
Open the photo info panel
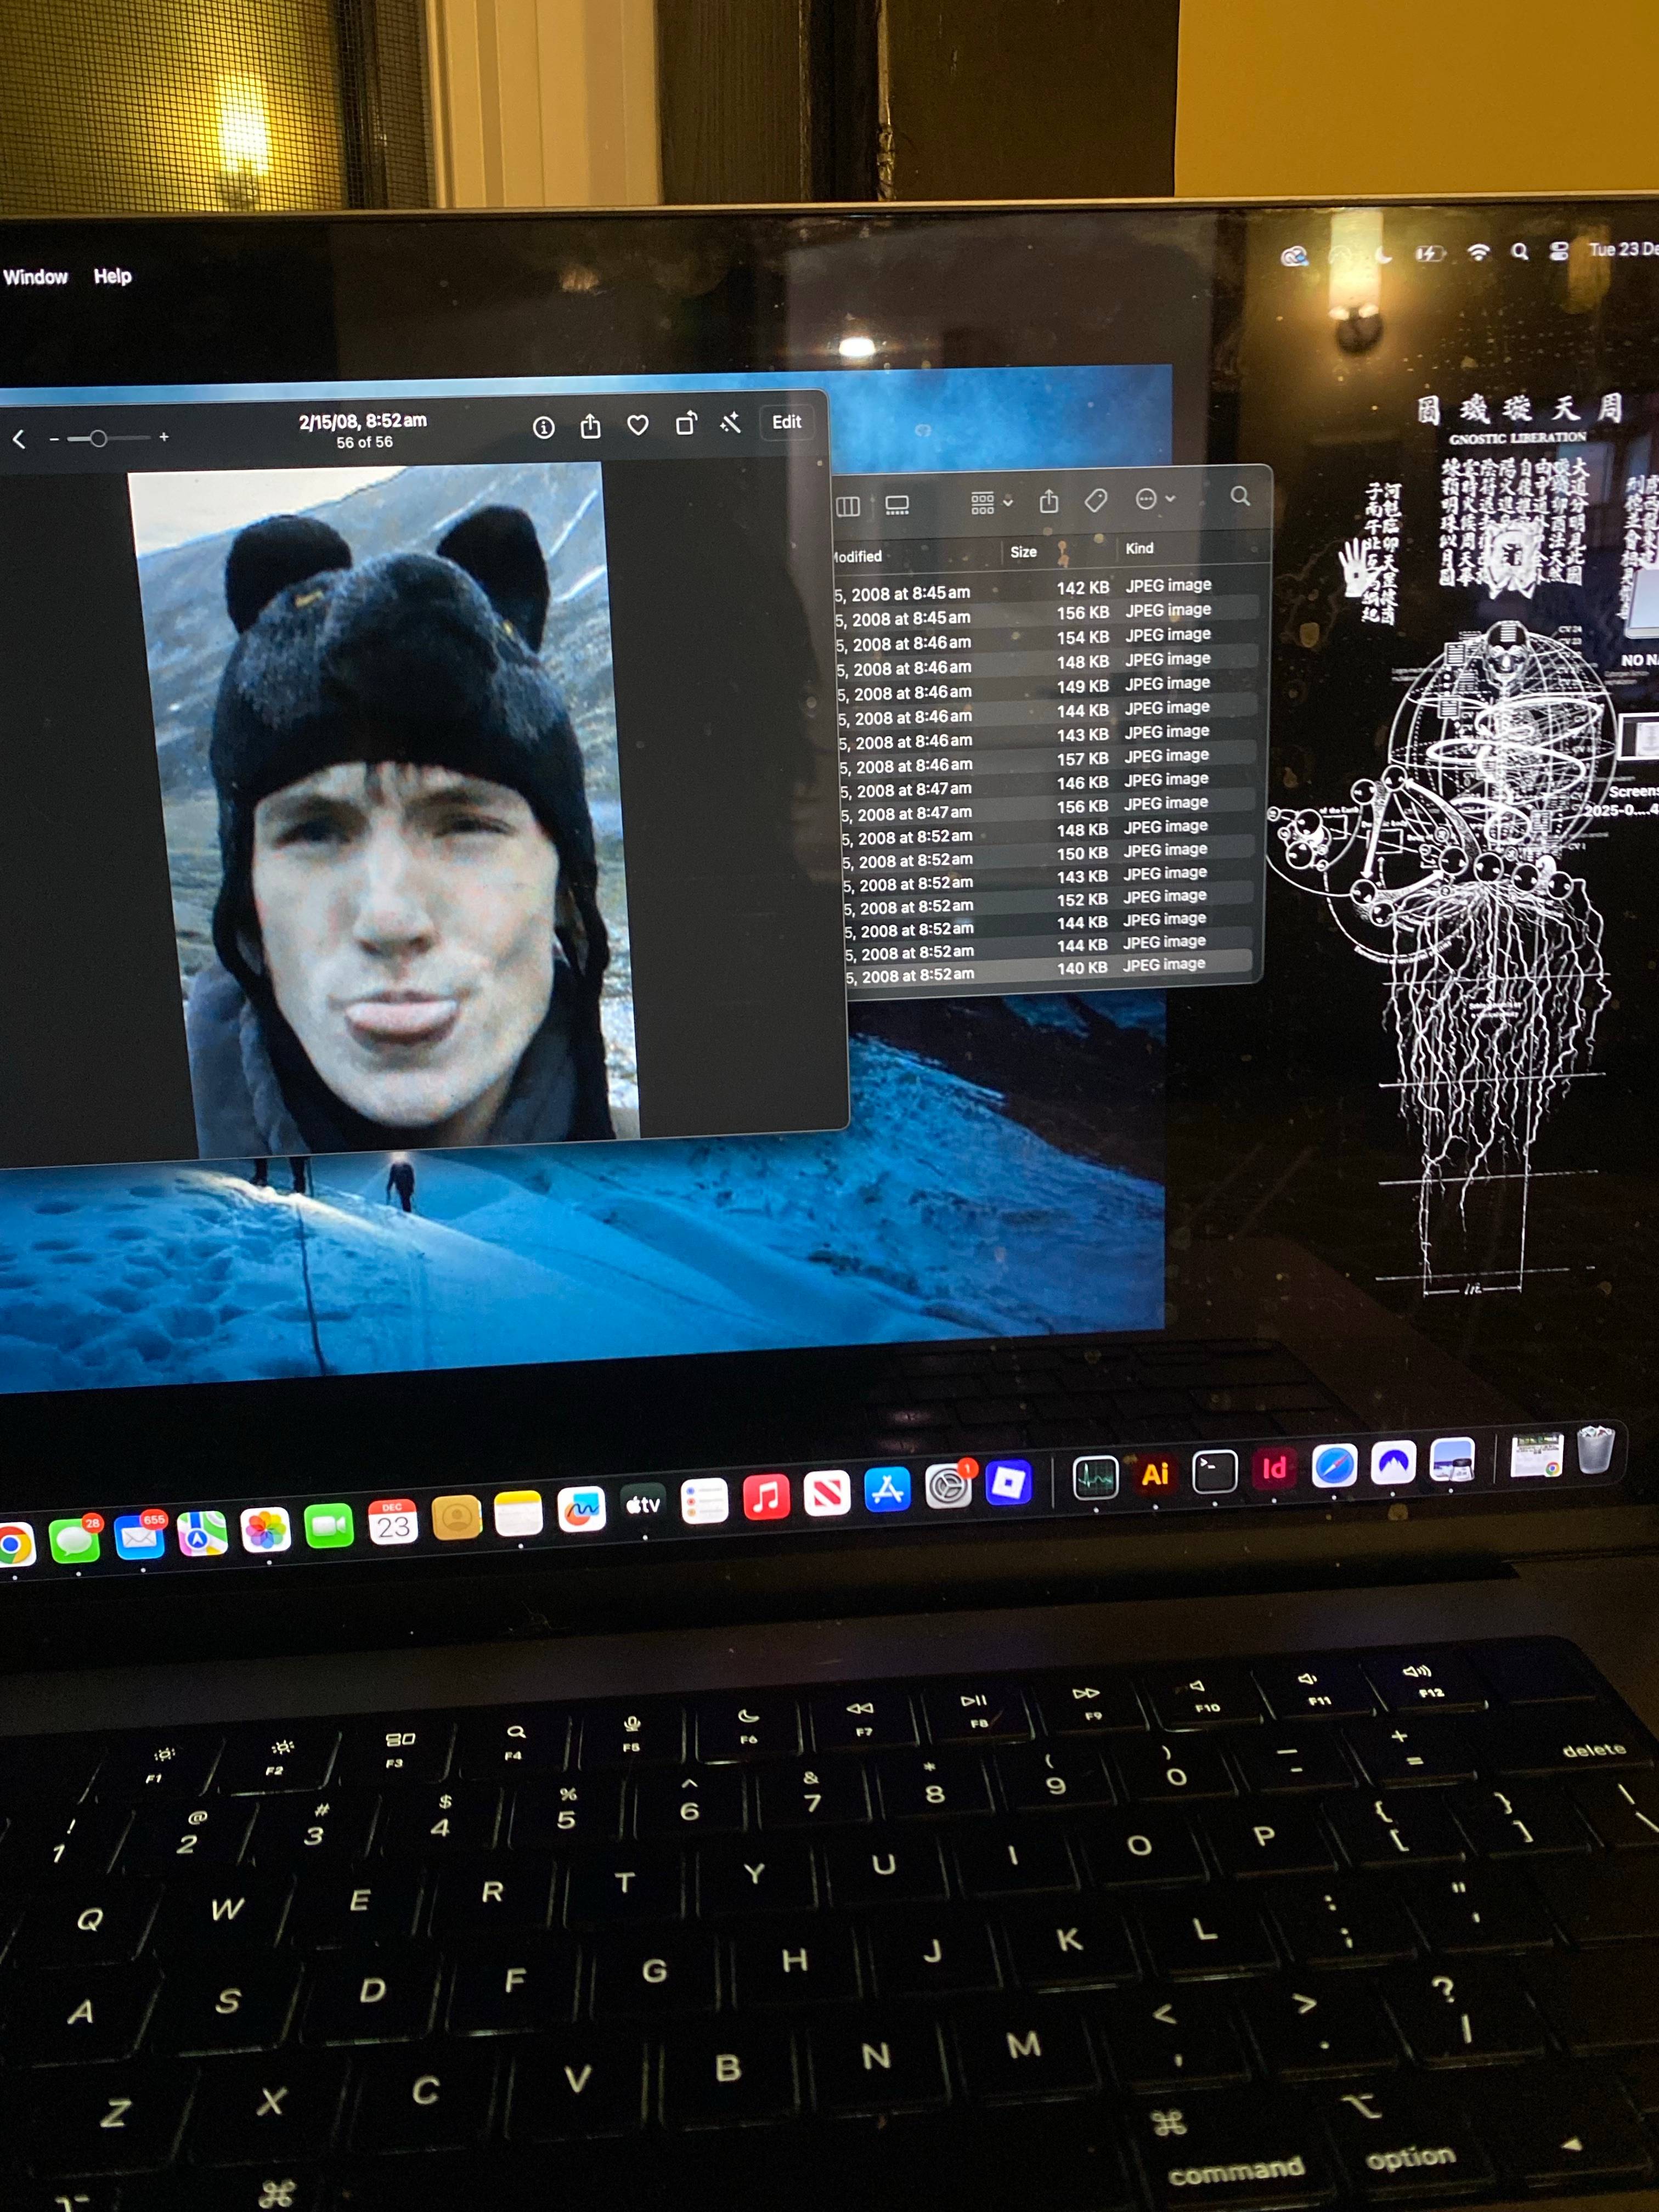tap(543, 428)
